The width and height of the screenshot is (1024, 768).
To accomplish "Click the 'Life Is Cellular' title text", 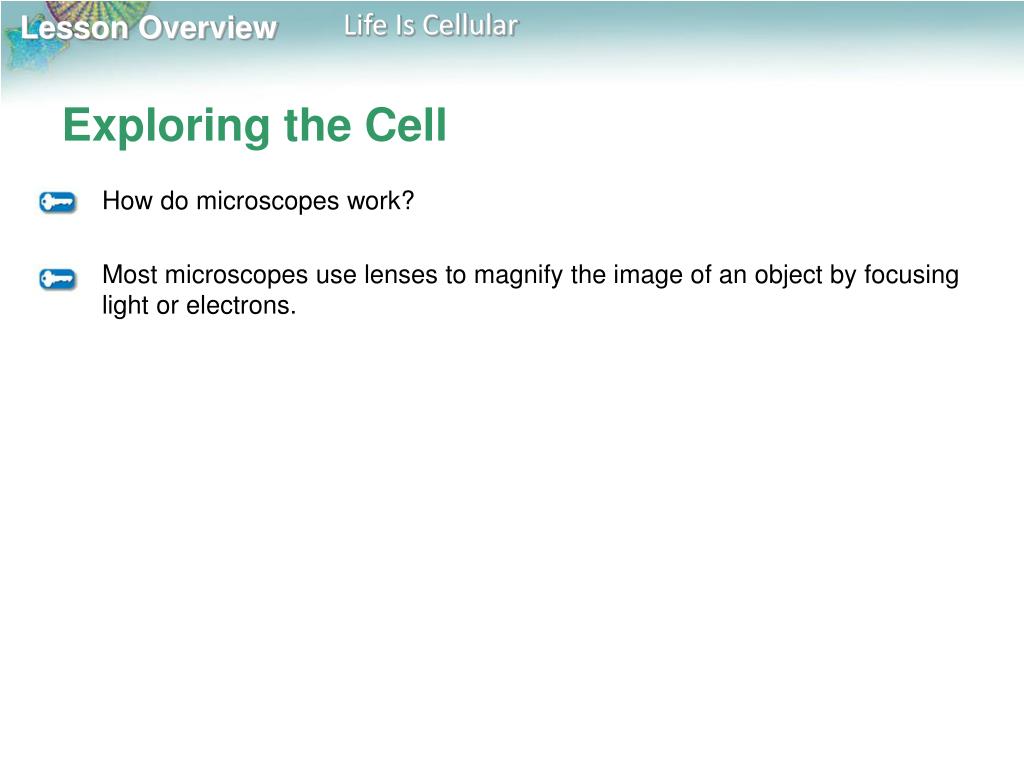I will click(x=431, y=25).
